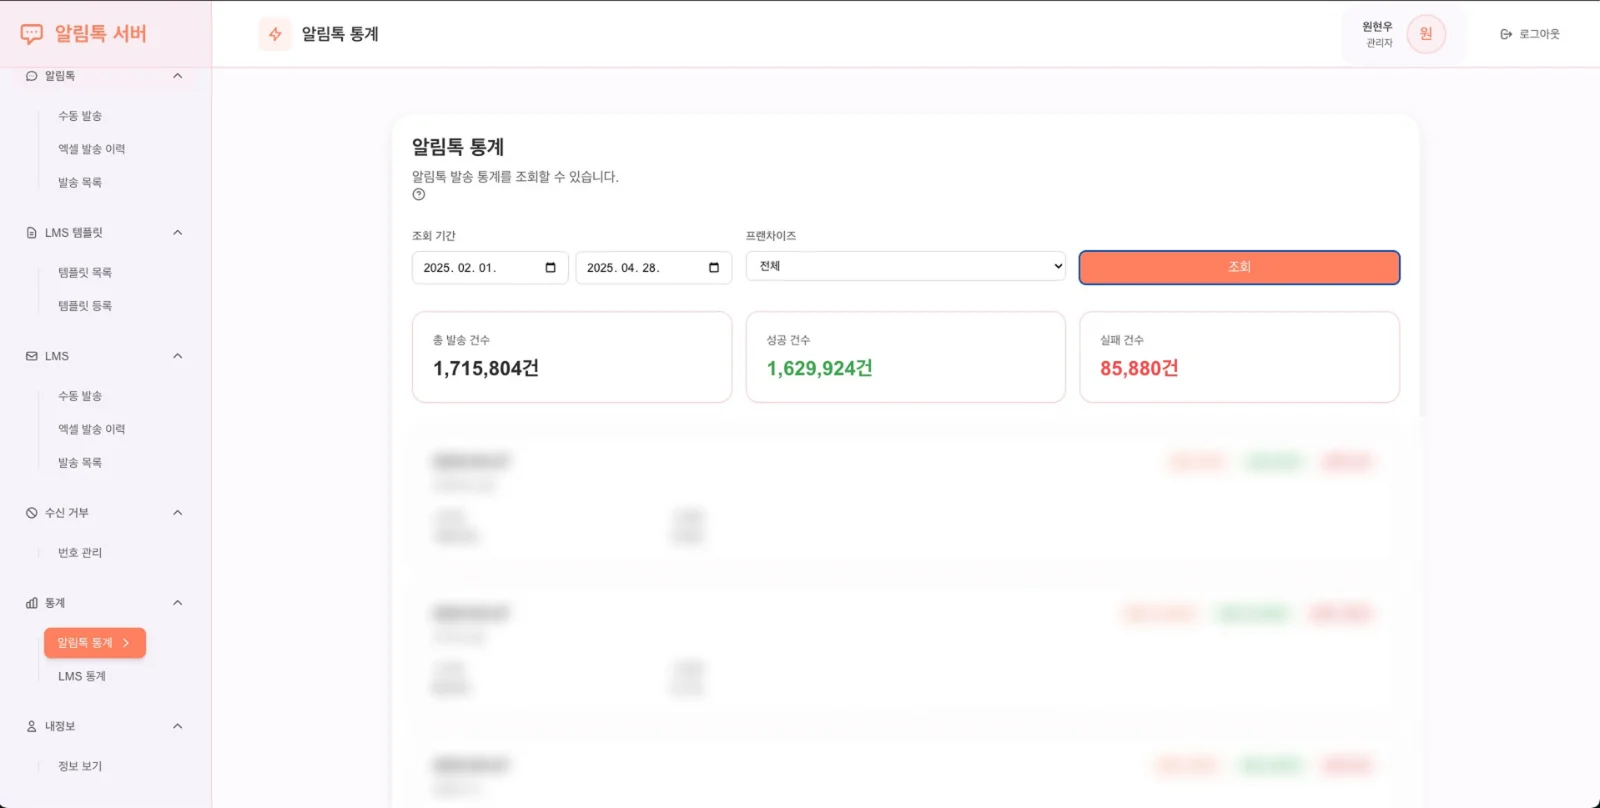This screenshot has width=1600, height=808.
Task: Open the LMS 통계 menu item
Action: click(x=82, y=676)
